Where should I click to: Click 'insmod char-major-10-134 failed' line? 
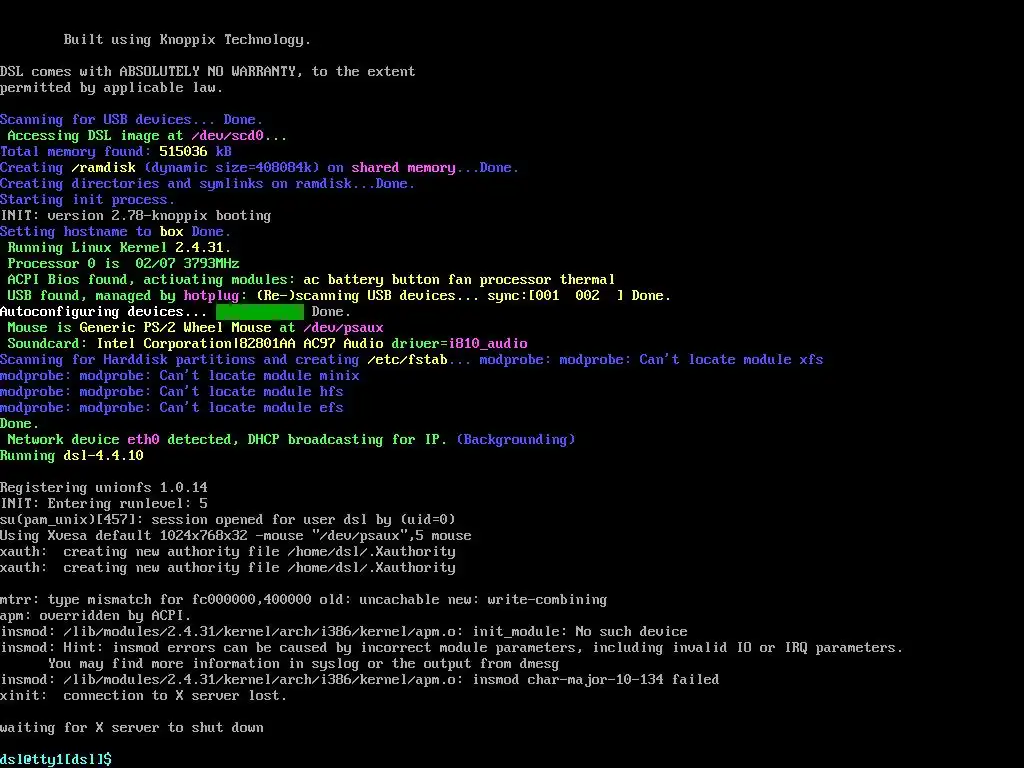tap(360, 680)
